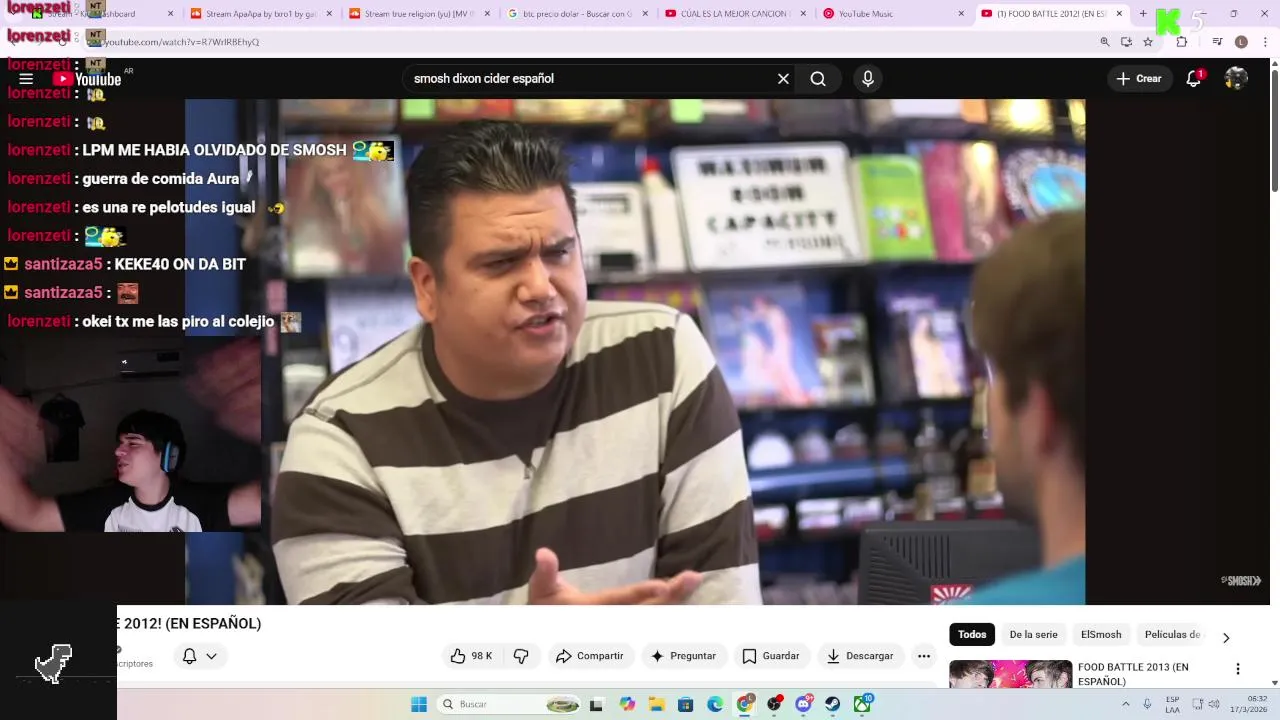1280x720 pixels.
Task: Switch to CUAL ES LA MEJOR CANCION tab
Action: pos(733,14)
